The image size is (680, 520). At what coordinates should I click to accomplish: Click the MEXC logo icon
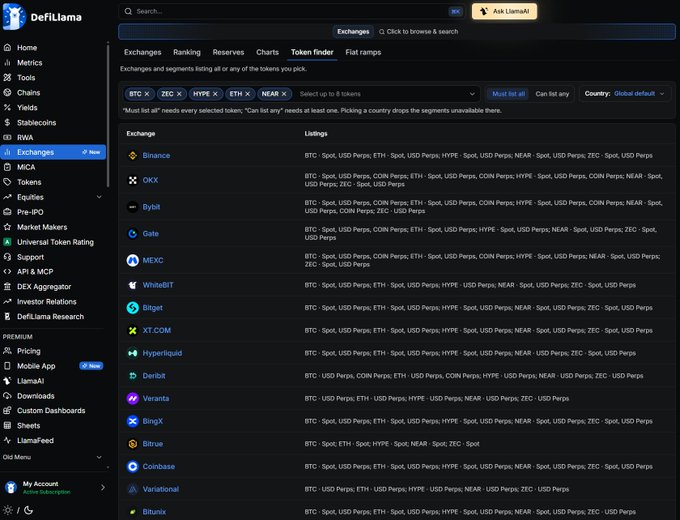133,260
